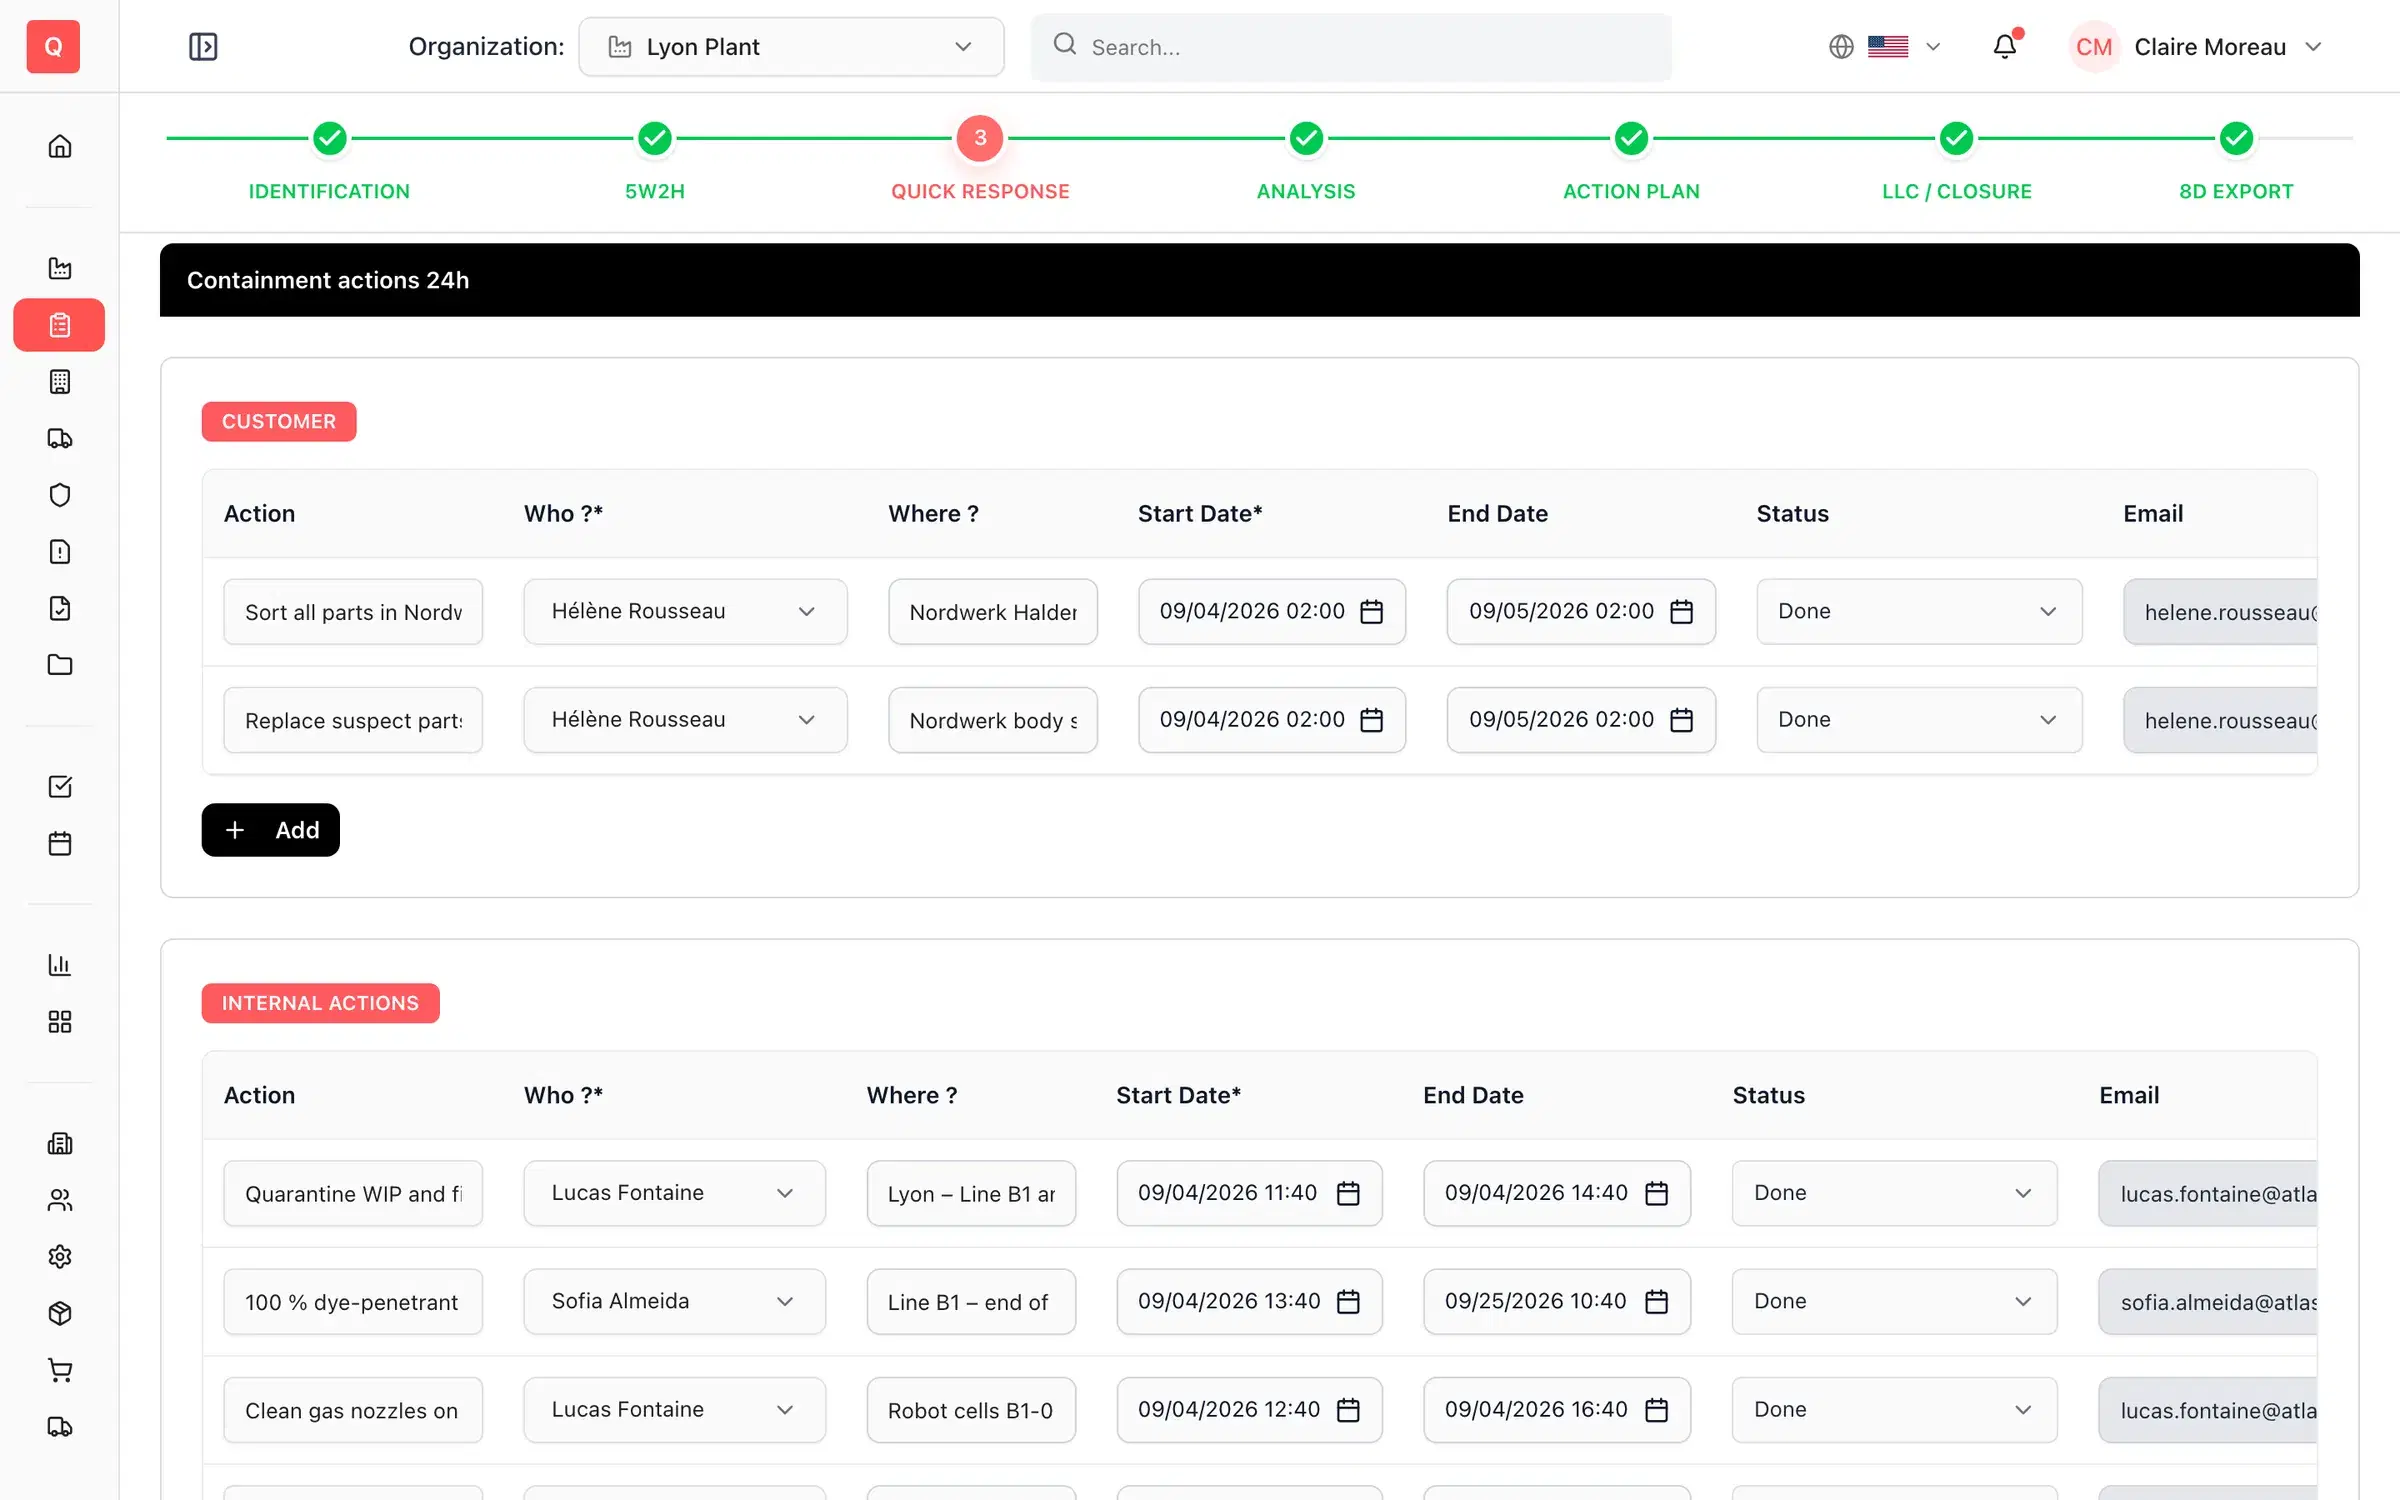Open the Sofia Almeida Who dropdown
2400x1500 pixels.
674,1301
